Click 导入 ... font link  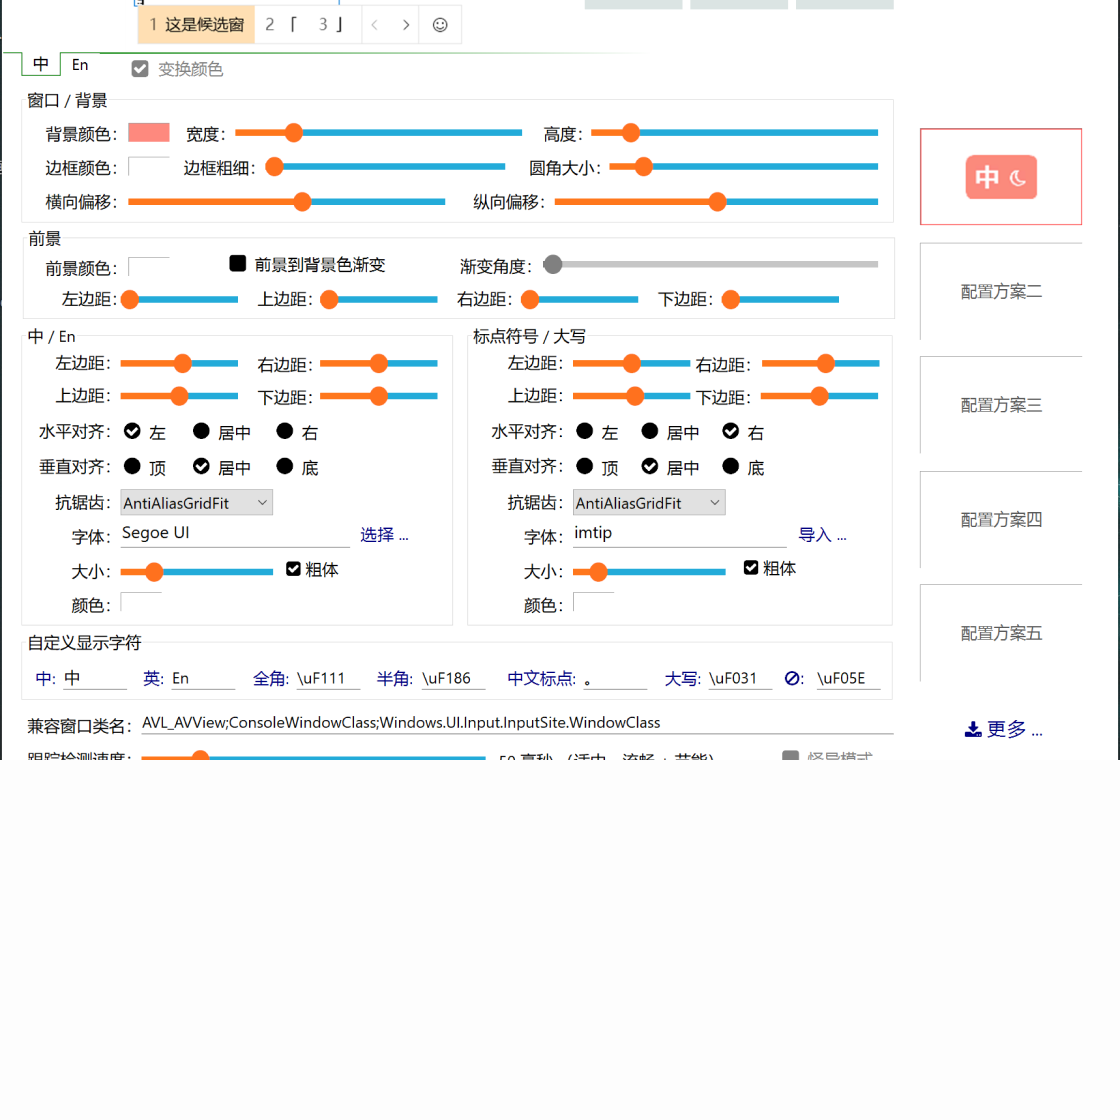[822, 535]
